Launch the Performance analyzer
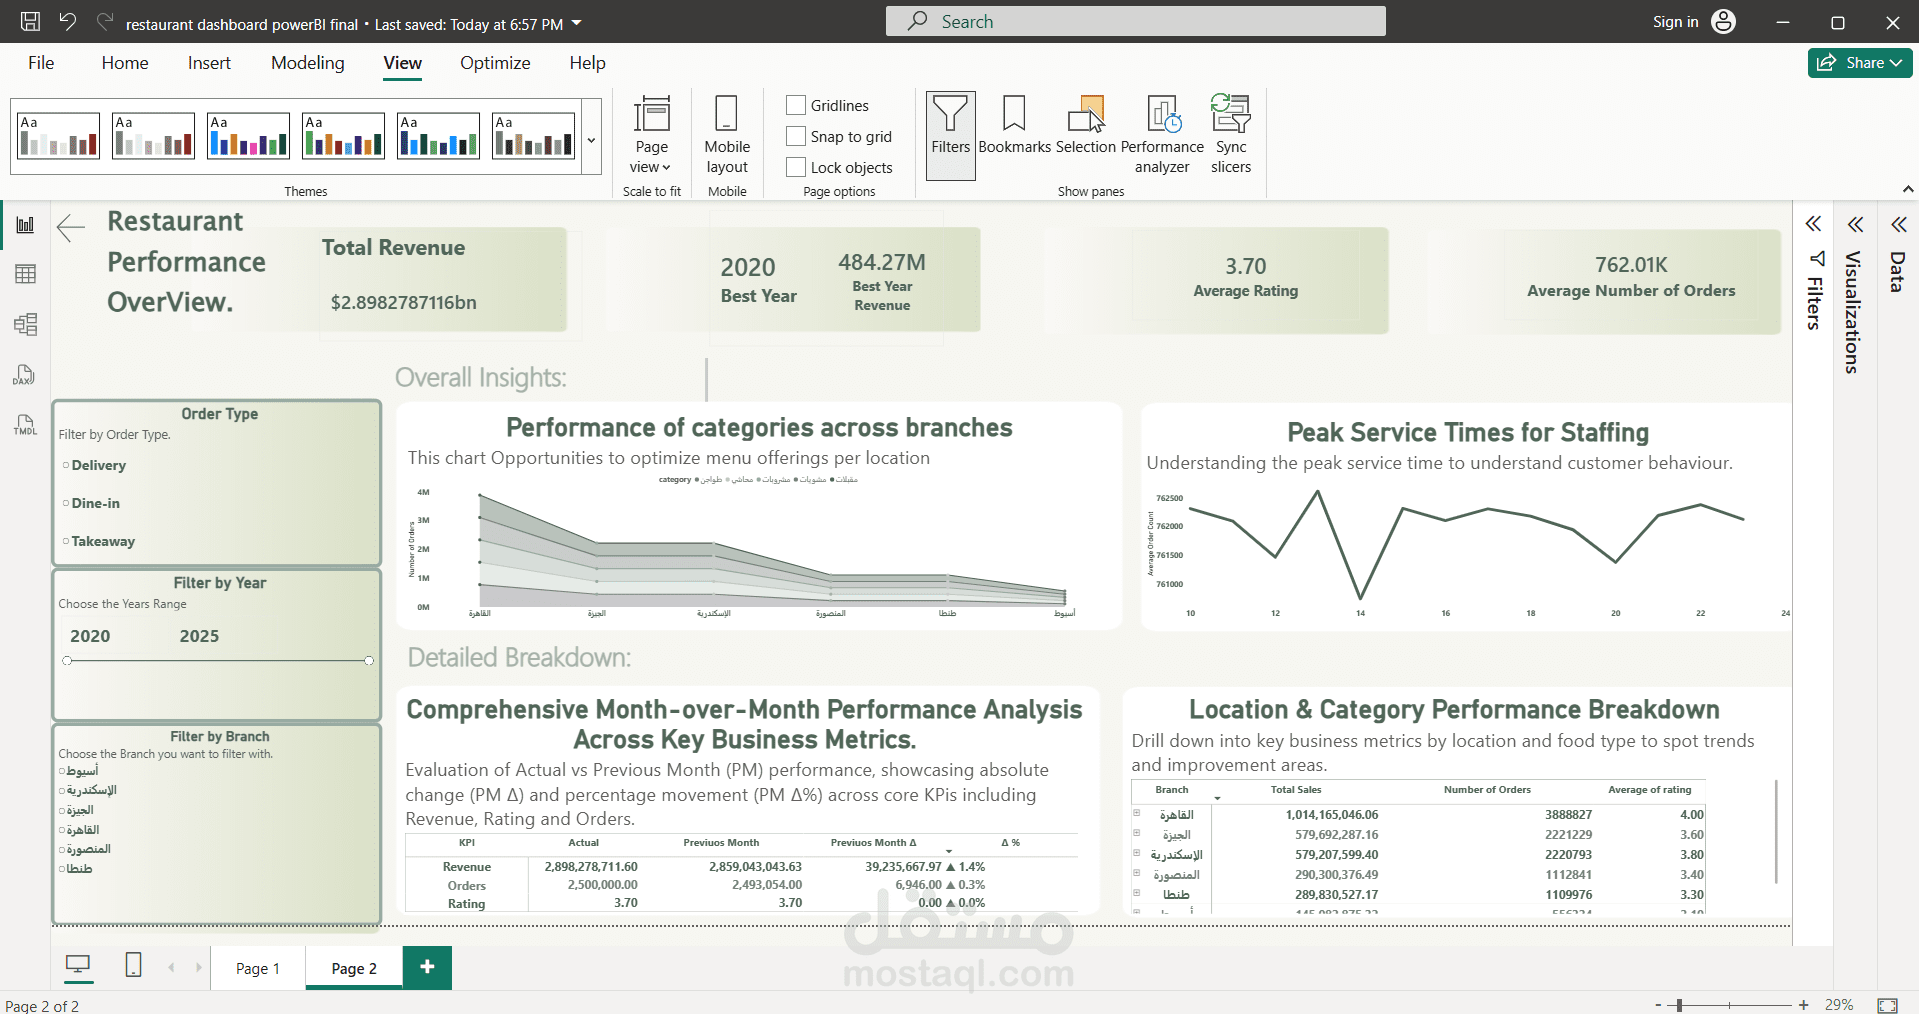Image resolution: width=1919 pixels, height=1014 pixels. point(1162,136)
